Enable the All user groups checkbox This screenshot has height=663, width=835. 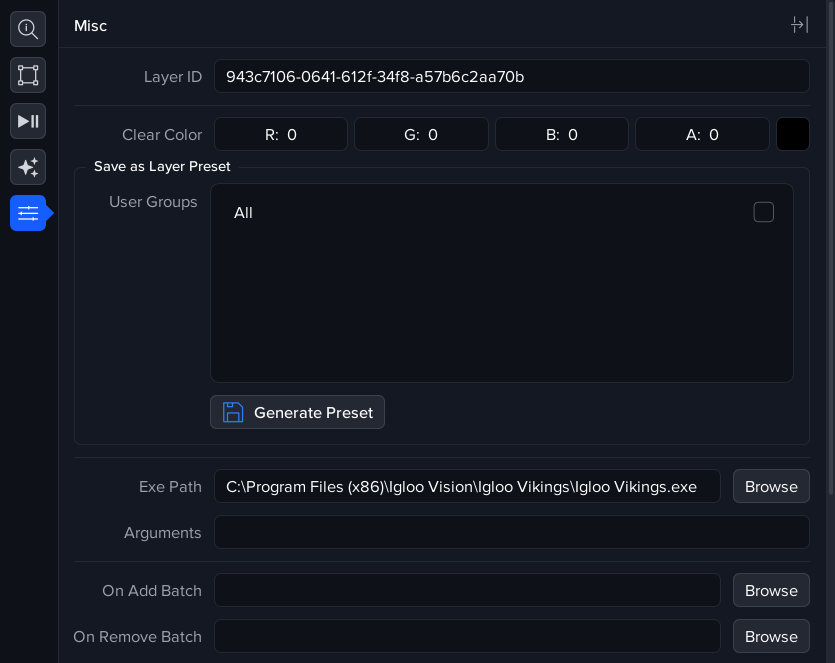(x=763, y=212)
